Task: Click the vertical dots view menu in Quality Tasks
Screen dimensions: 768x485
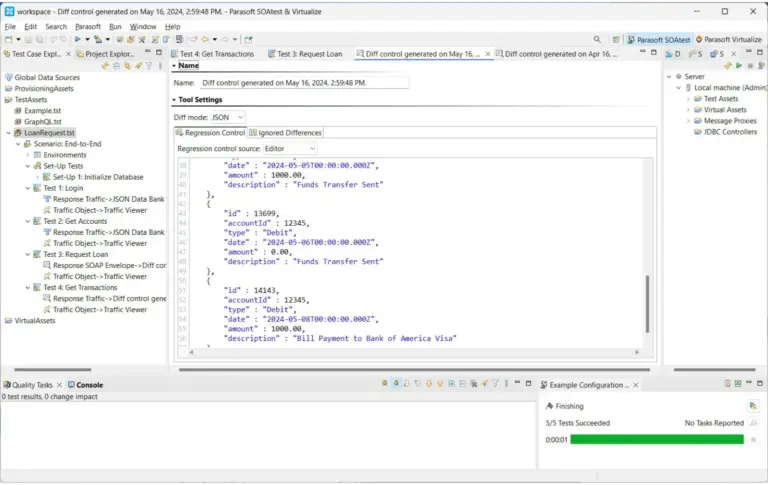Action: (x=506, y=384)
